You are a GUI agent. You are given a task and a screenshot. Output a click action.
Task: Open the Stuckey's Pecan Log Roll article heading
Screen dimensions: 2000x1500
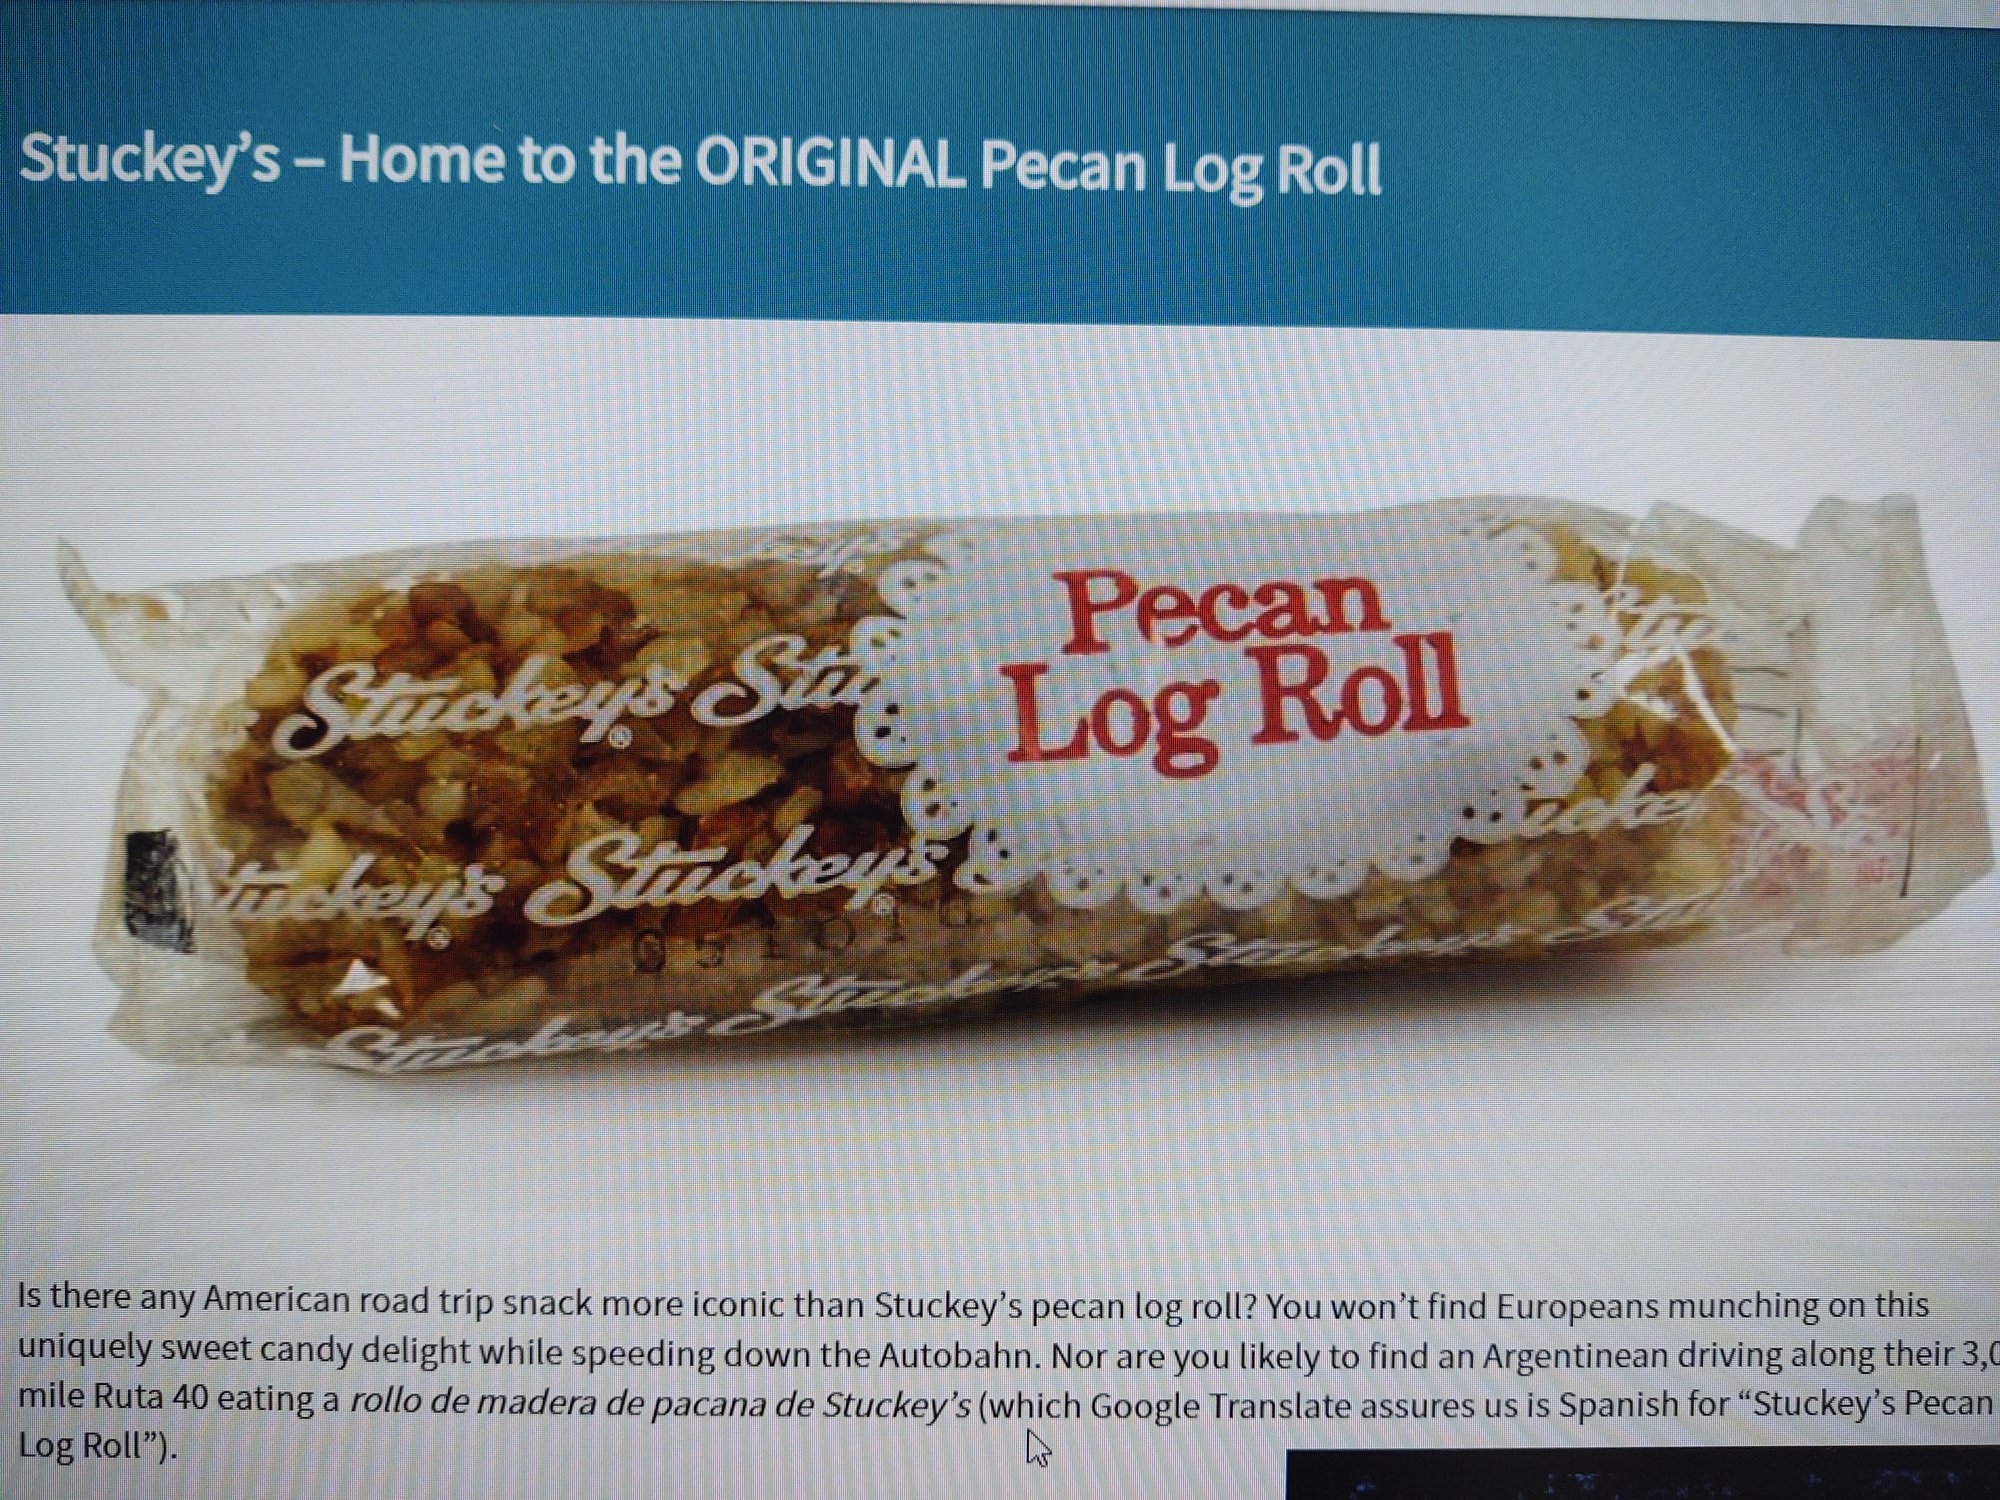click(700, 164)
